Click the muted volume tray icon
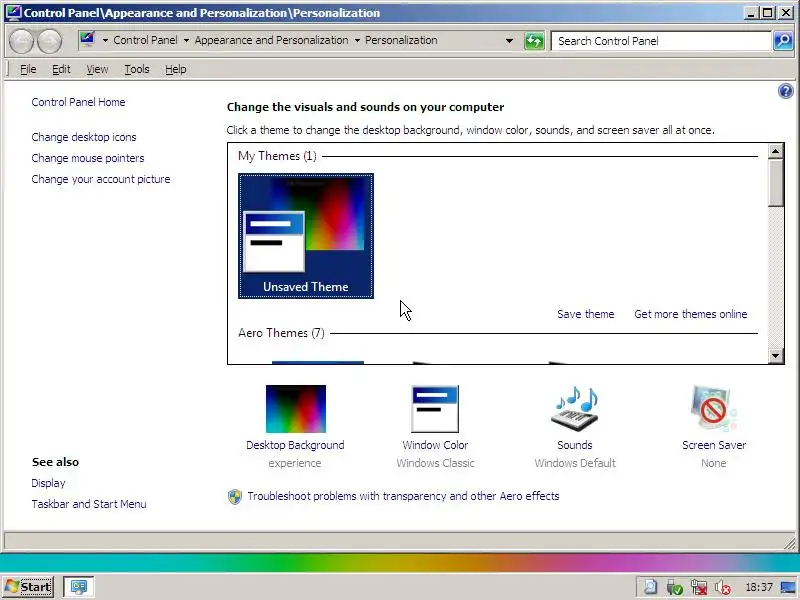Screen dimensions: 800x600 coord(723,587)
